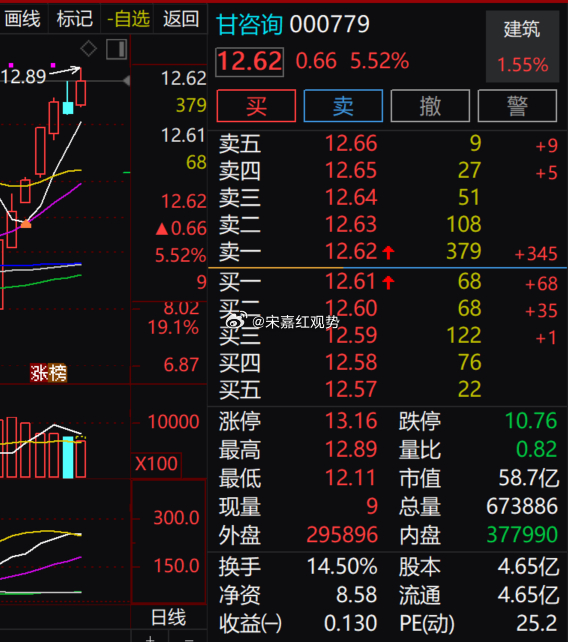Click the 卖二 volume 108
The image size is (568, 642).
(464, 224)
